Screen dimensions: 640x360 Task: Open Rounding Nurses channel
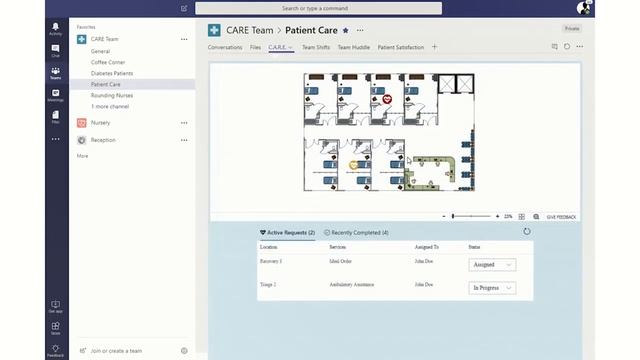(x=112, y=96)
